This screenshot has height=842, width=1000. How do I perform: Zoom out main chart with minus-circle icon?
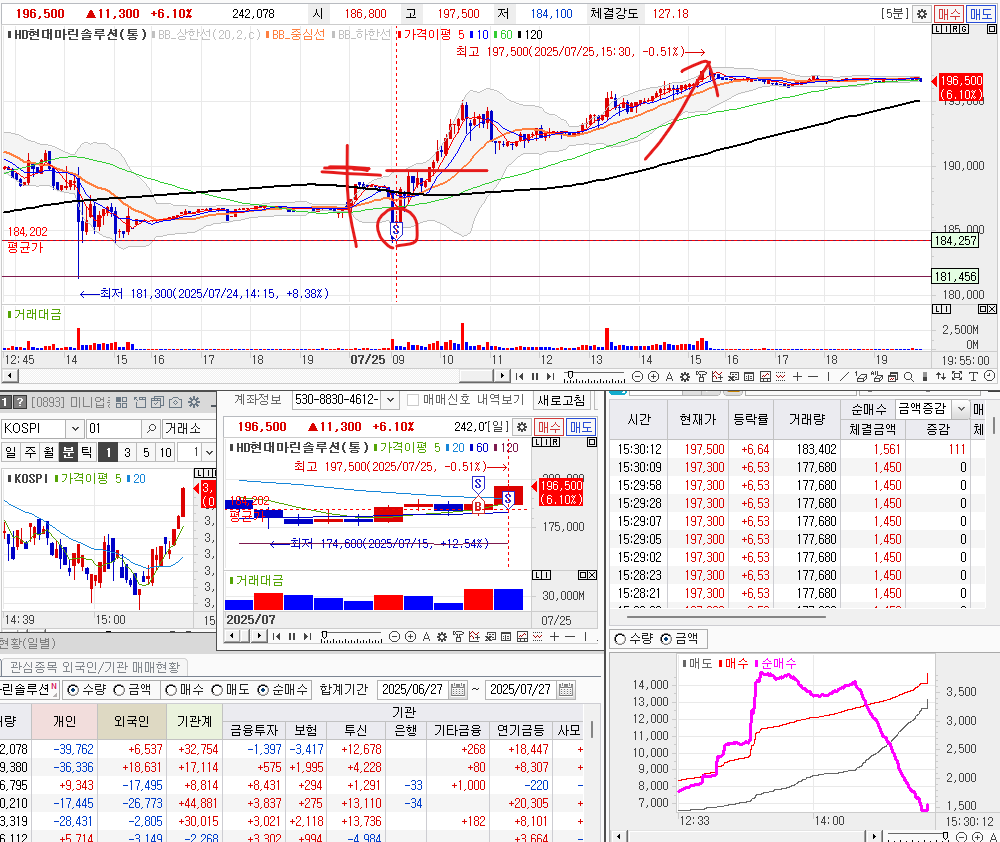[x=637, y=376]
